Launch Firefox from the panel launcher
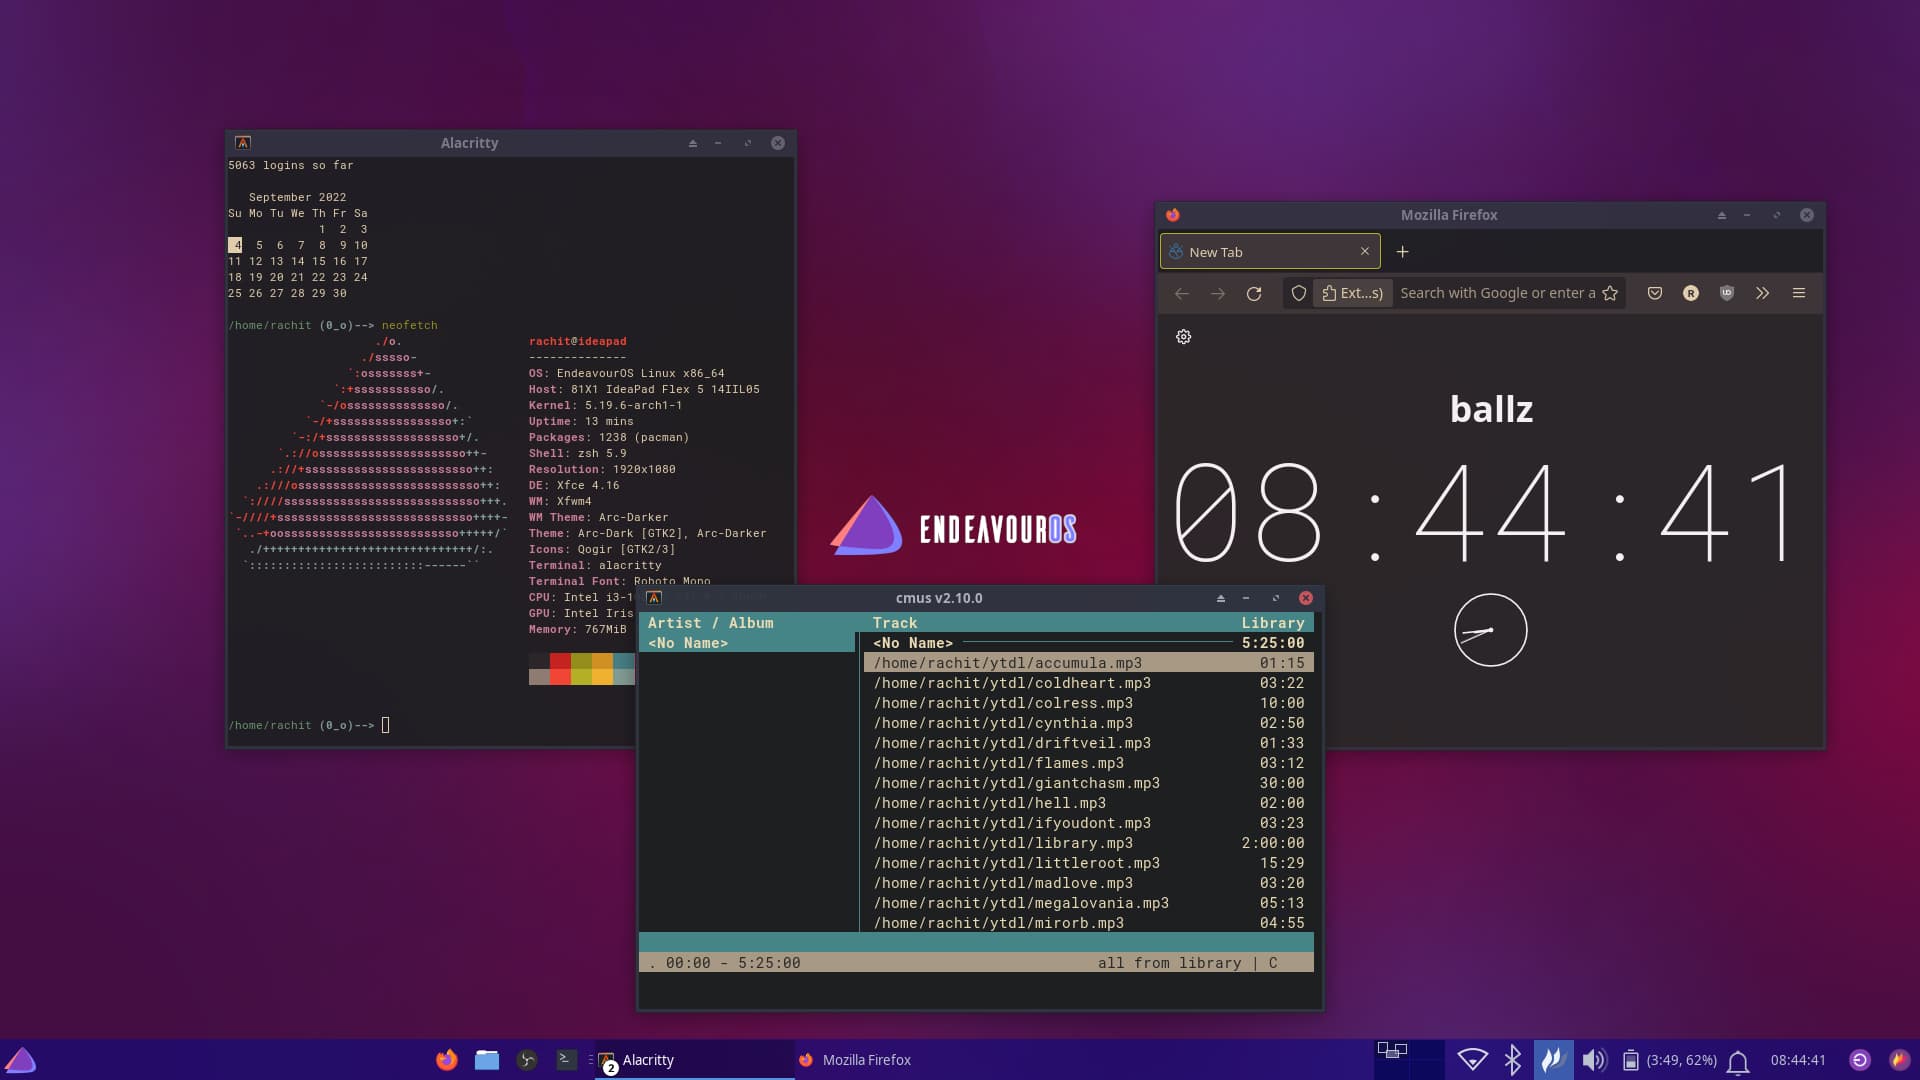Screen dimensions: 1920x1080 point(446,1059)
